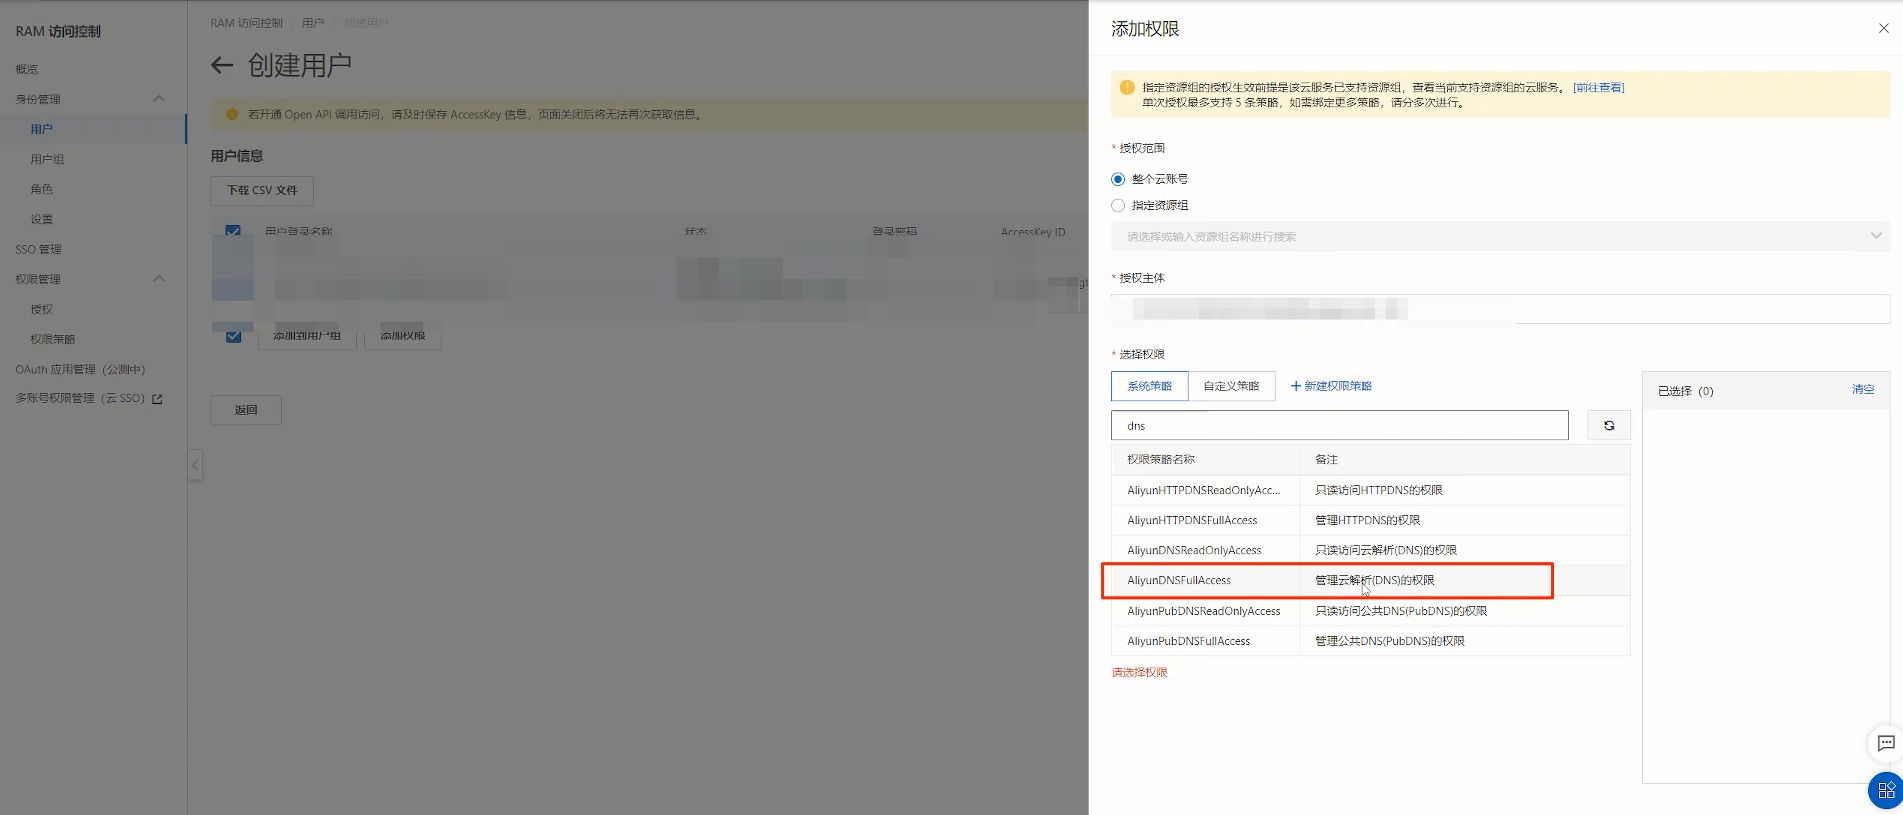Collapse the 身份管理 section in the sidebar
The width and height of the screenshot is (1903, 815).
point(159,98)
